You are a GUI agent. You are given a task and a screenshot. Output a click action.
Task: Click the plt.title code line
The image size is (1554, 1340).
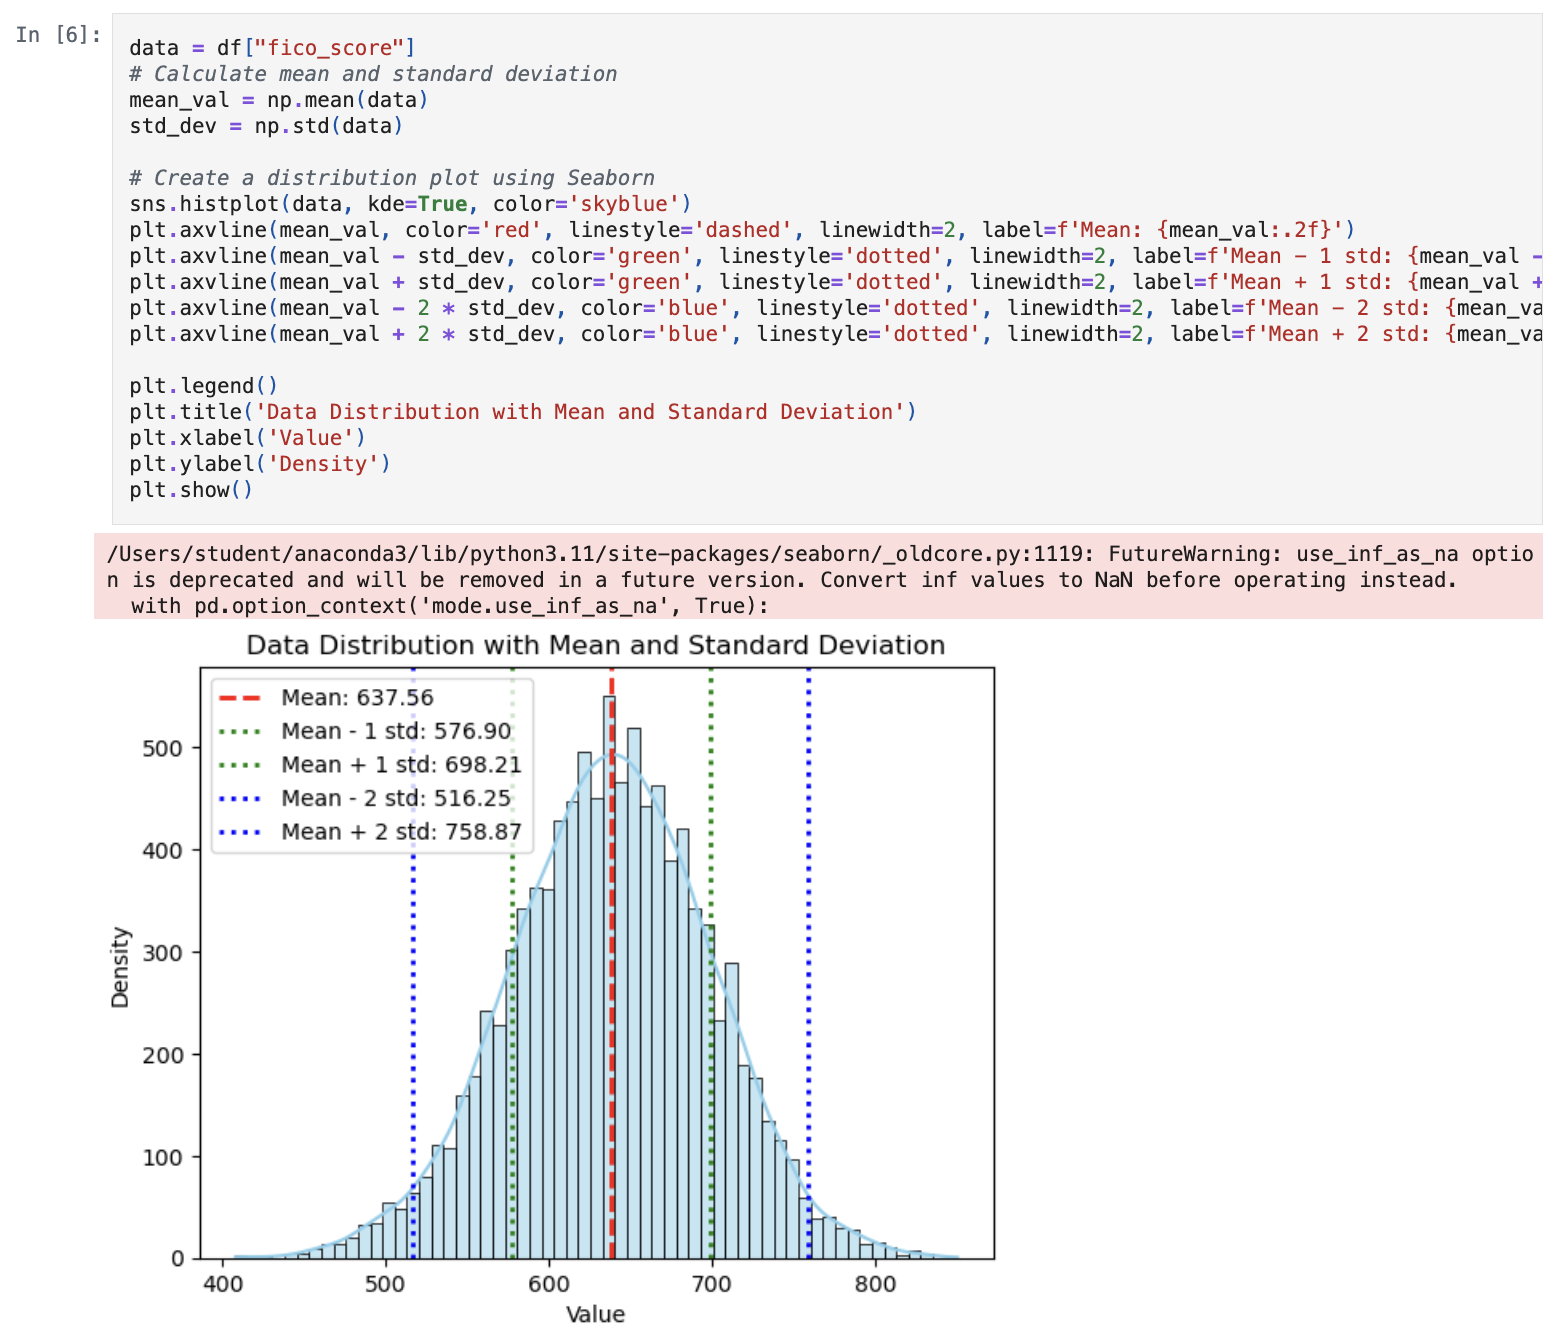coord(523,412)
